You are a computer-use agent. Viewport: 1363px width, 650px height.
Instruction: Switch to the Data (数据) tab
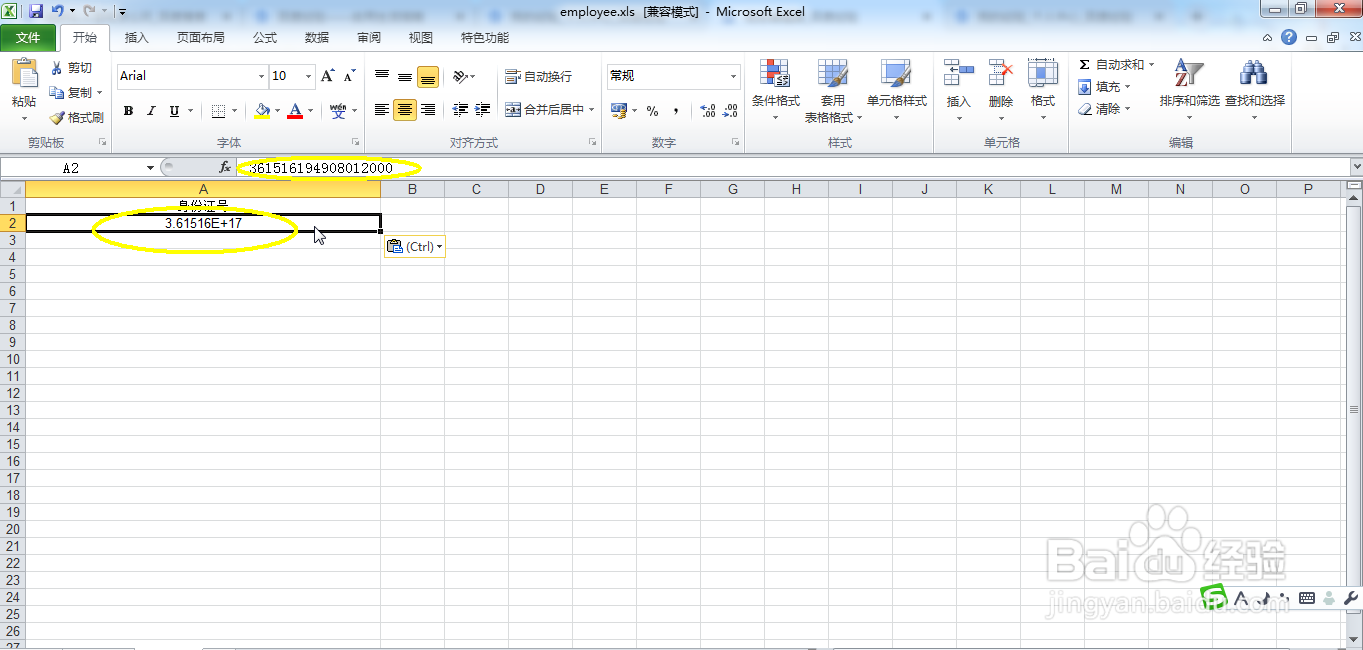[x=317, y=38]
